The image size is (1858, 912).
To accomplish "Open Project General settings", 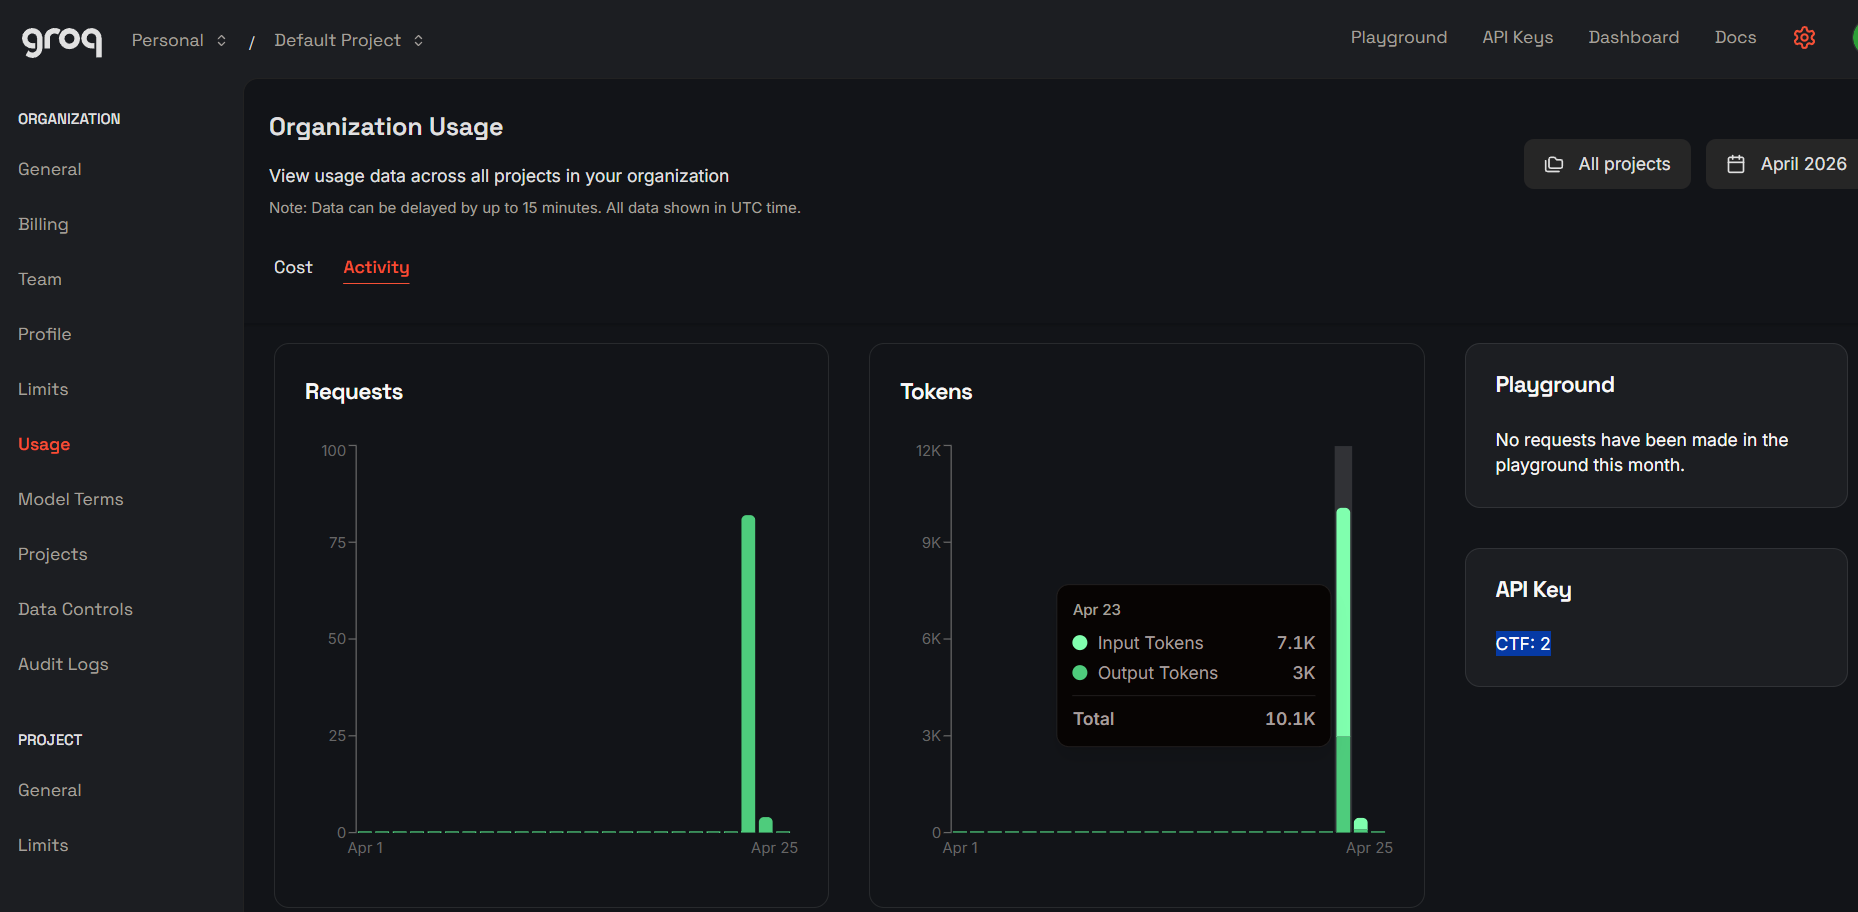I will click(50, 790).
